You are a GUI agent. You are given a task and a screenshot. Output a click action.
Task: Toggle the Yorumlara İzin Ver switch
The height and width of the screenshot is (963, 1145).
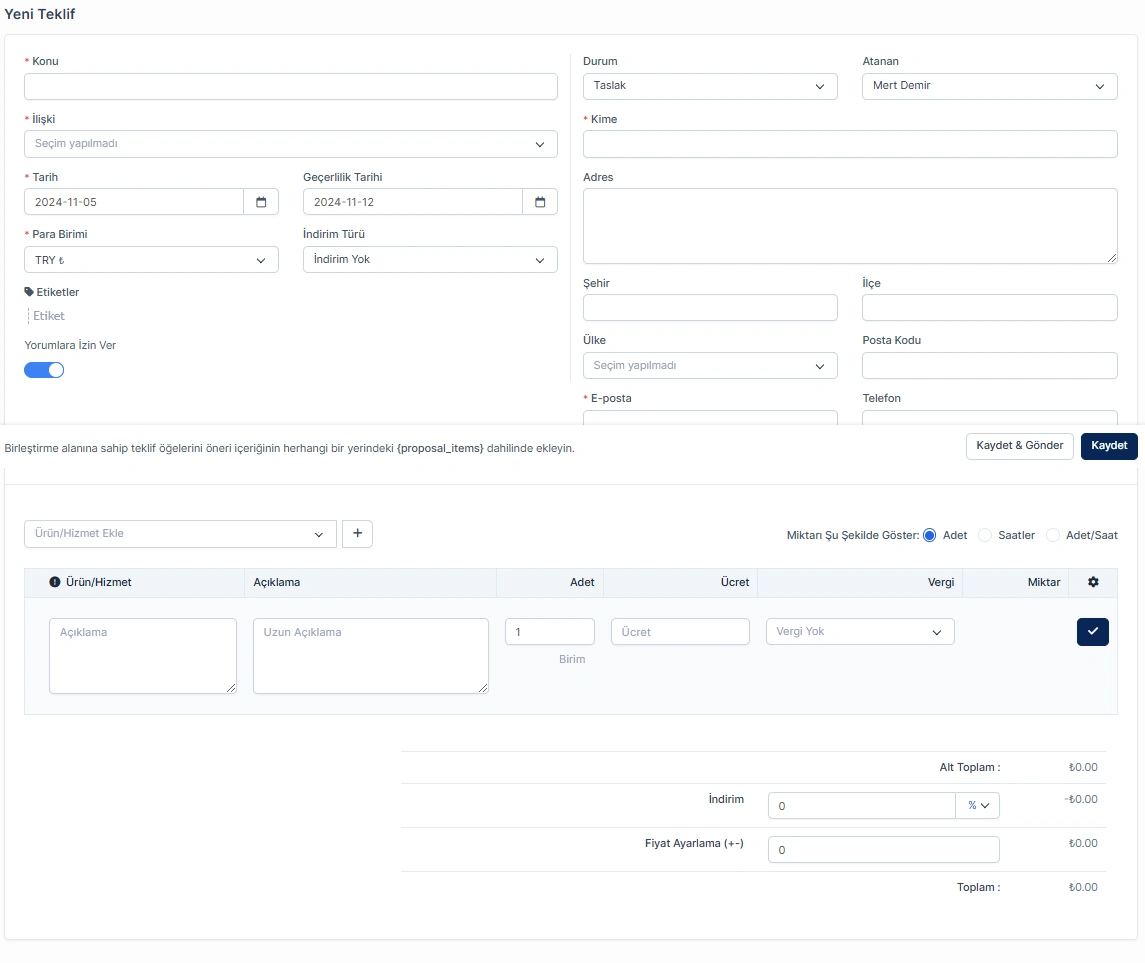44,370
